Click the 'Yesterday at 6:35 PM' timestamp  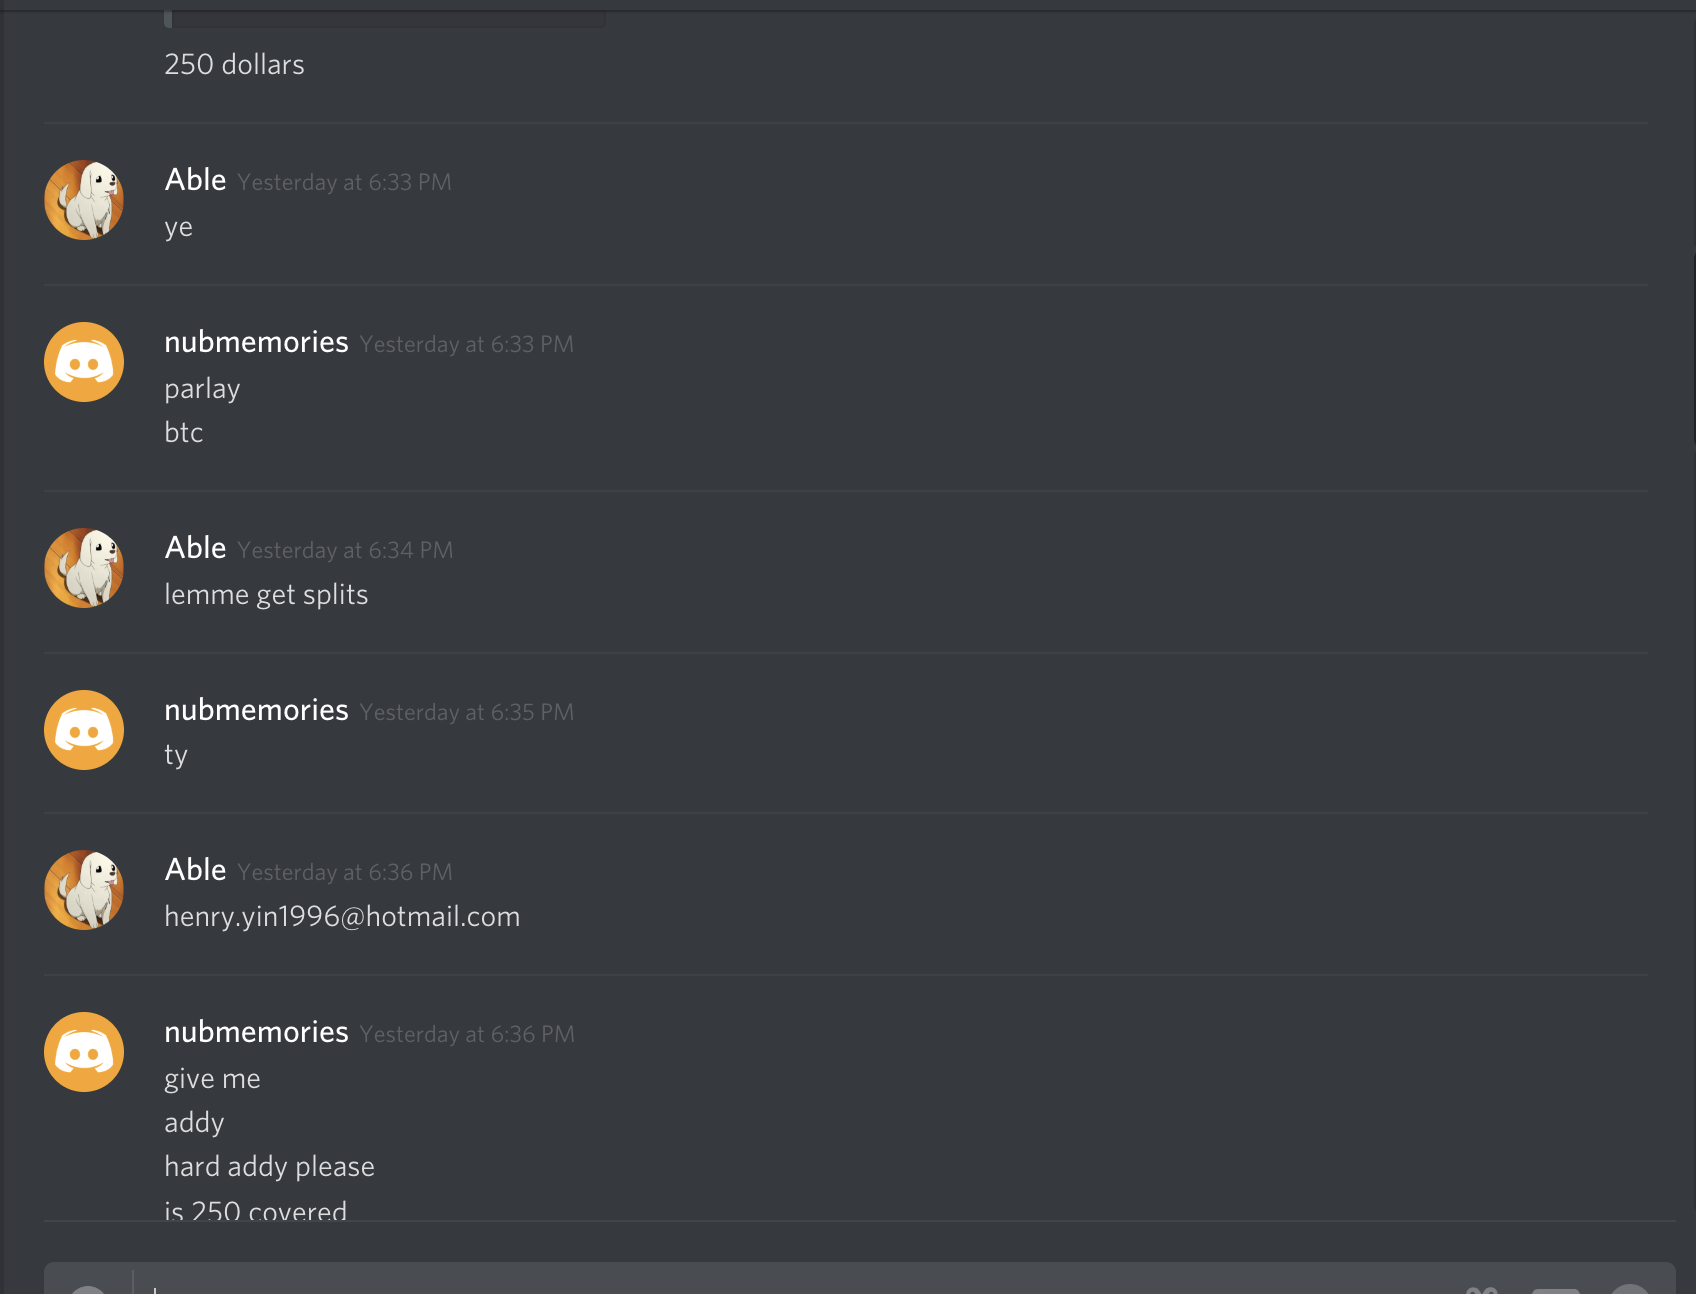[x=467, y=712]
